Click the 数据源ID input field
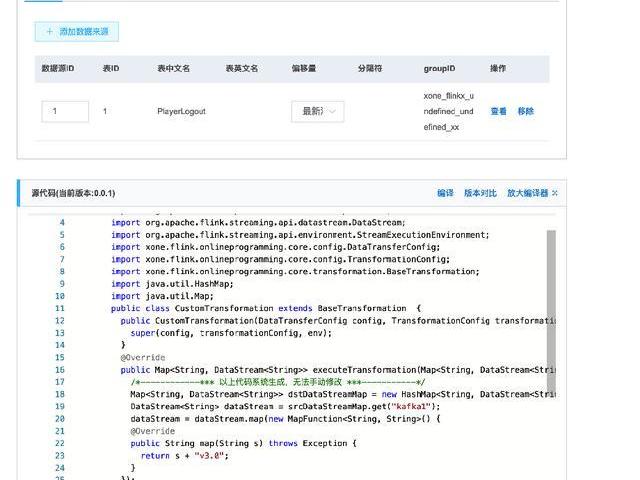 click(x=65, y=112)
